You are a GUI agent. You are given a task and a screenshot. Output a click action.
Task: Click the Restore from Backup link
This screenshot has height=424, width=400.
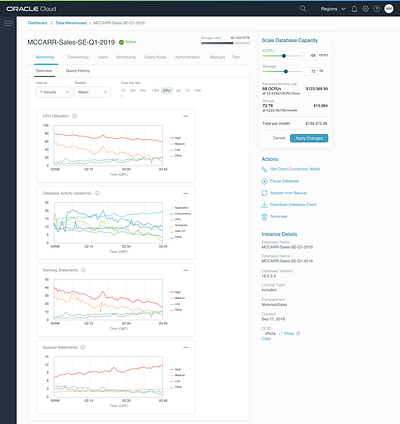pos(288,193)
